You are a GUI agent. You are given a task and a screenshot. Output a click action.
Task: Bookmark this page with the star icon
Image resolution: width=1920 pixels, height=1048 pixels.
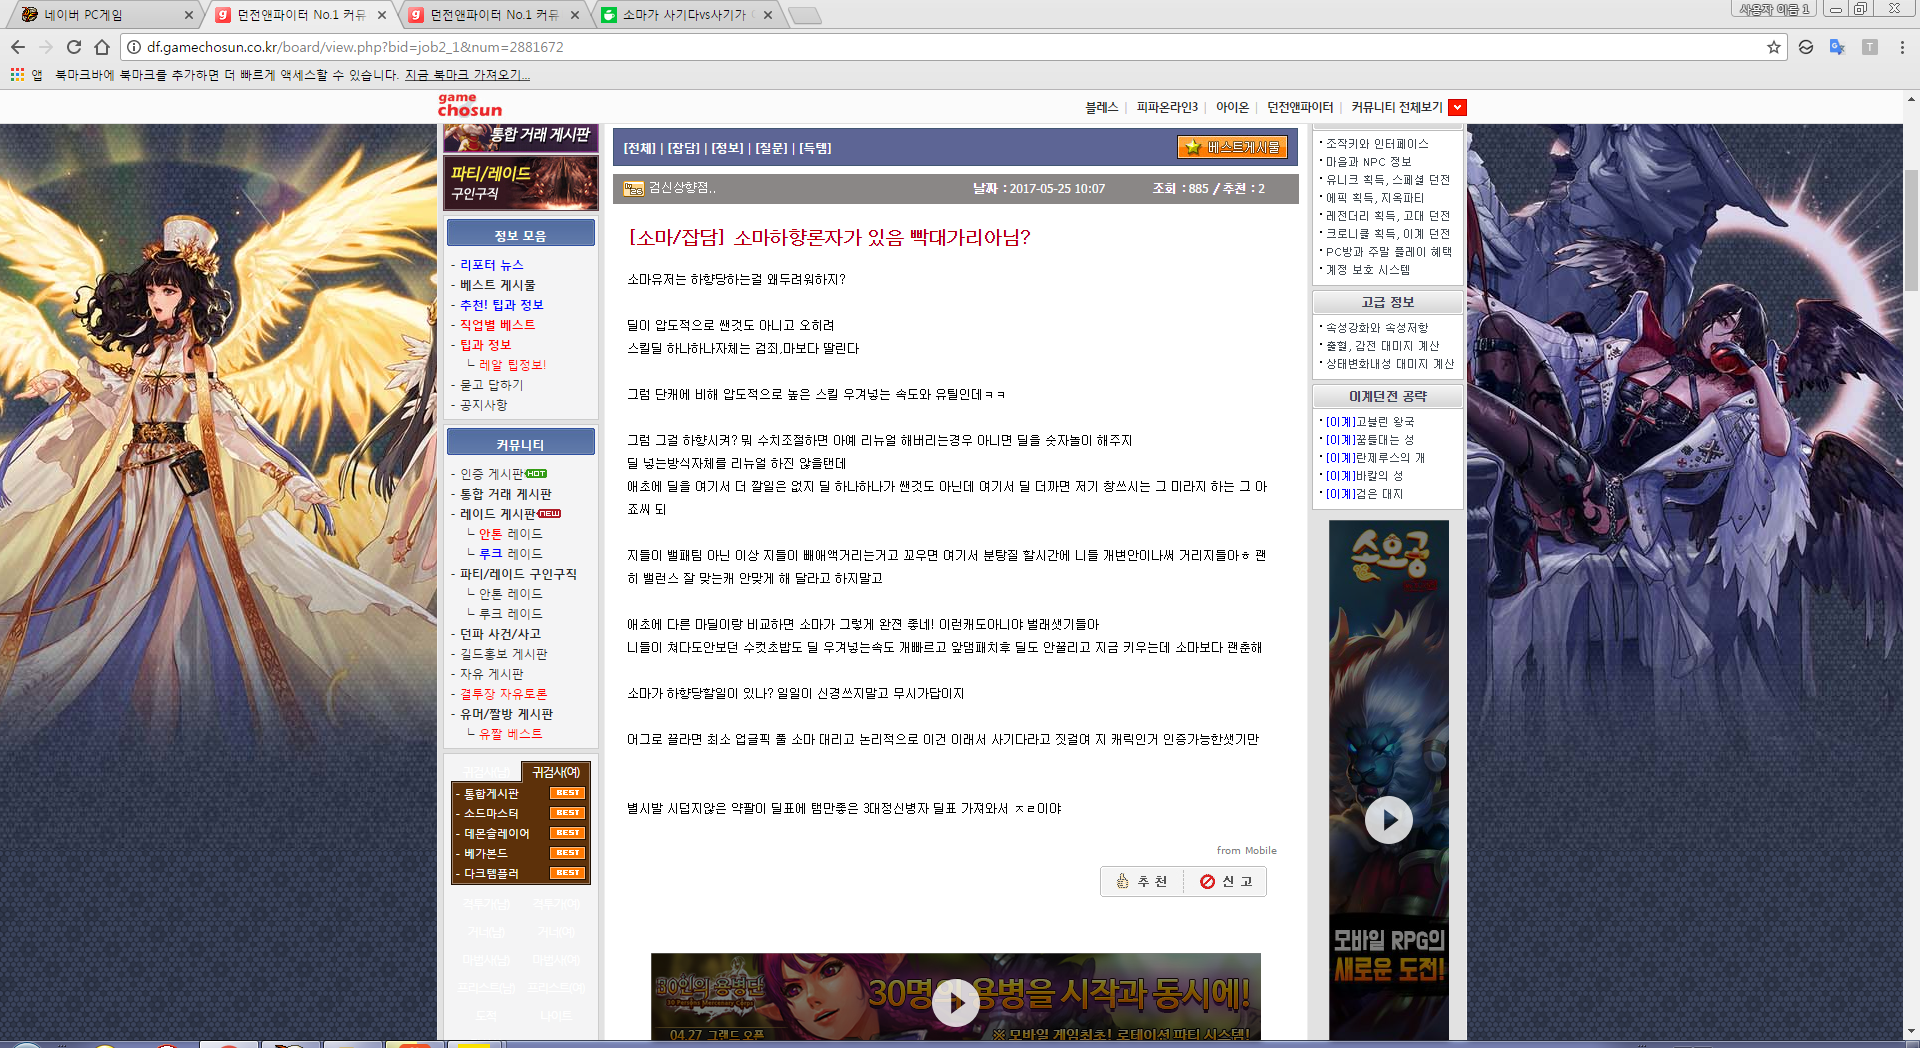pyautogui.click(x=1774, y=47)
